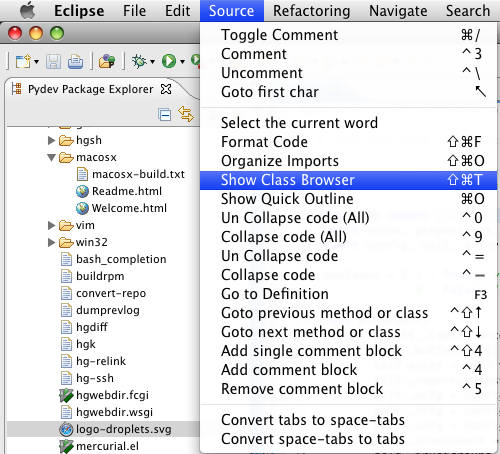
Task: Select the convert-repo file
Action: tap(111, 293)
